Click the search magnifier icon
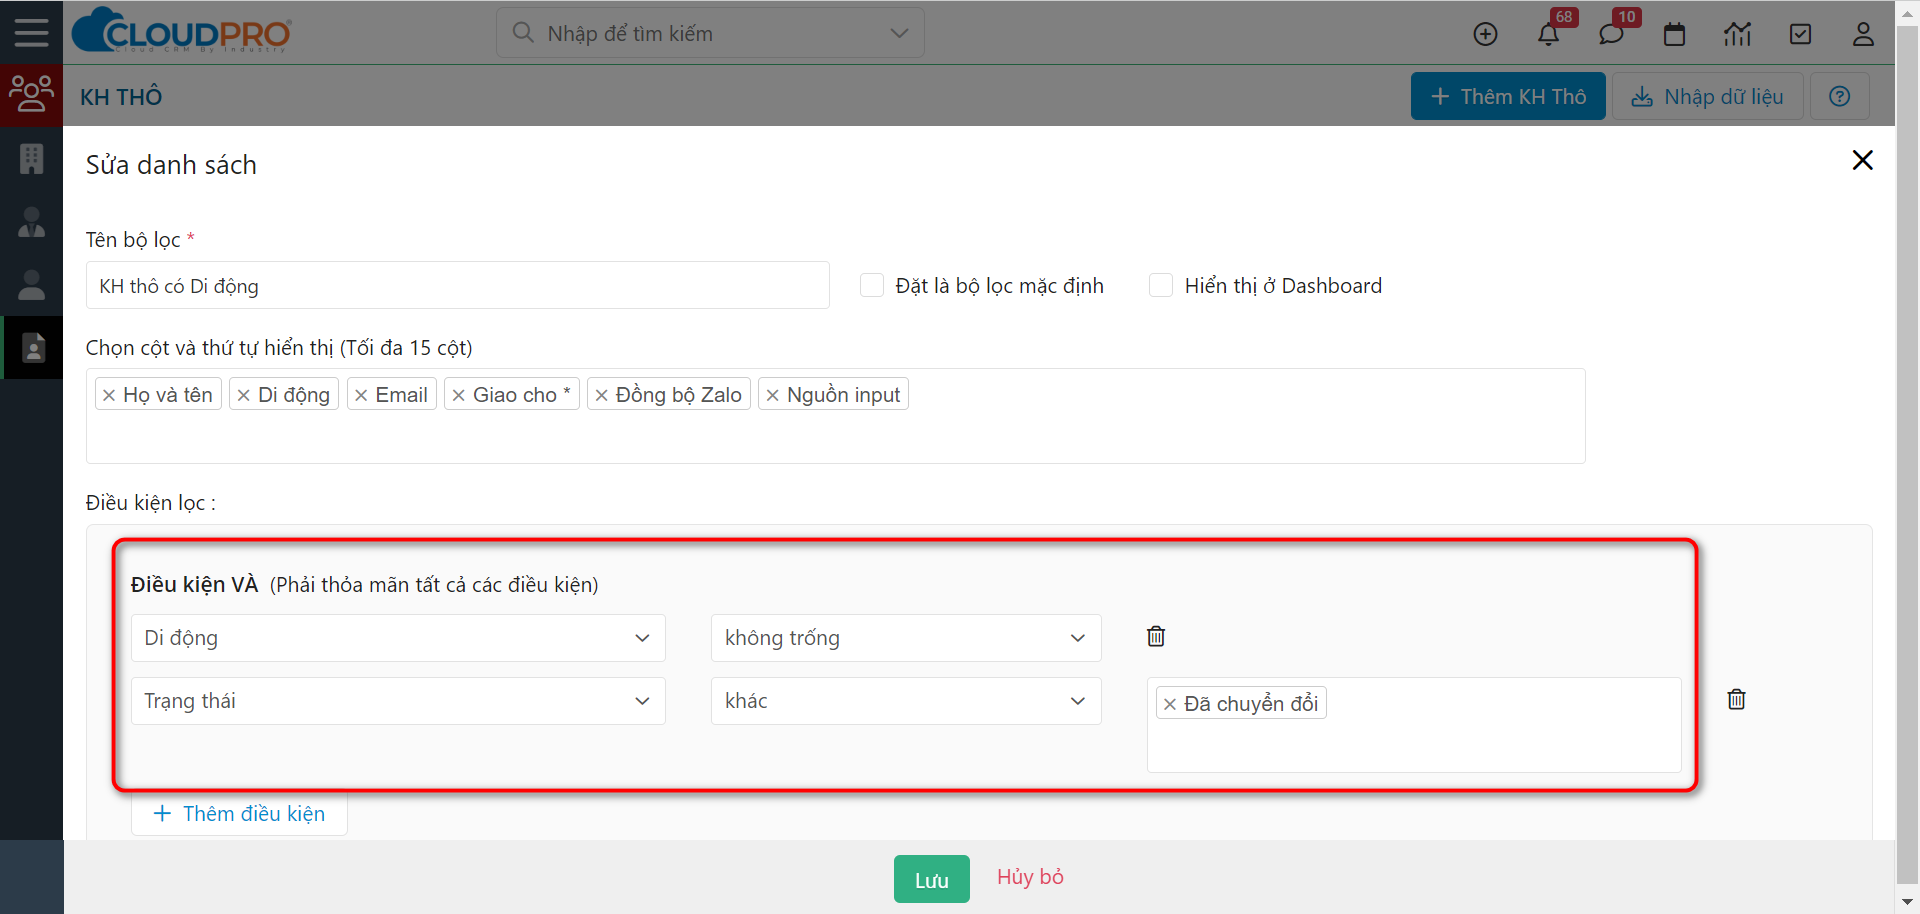The width and height of the screenshot is (1920, 914). click(522, 32)
